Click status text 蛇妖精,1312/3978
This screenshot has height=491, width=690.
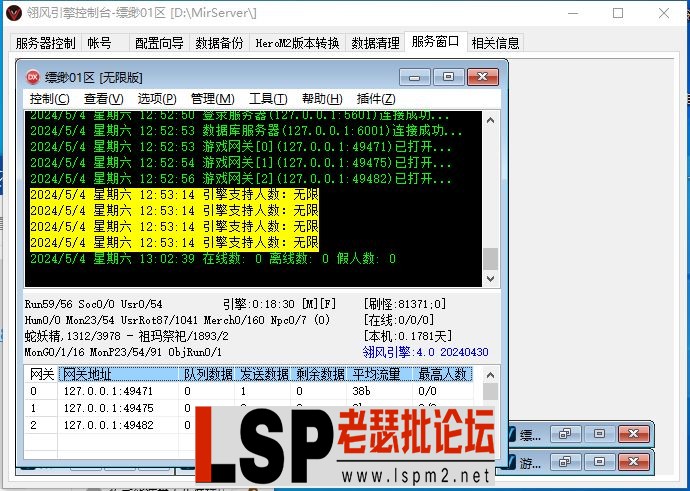pos(73,336)
